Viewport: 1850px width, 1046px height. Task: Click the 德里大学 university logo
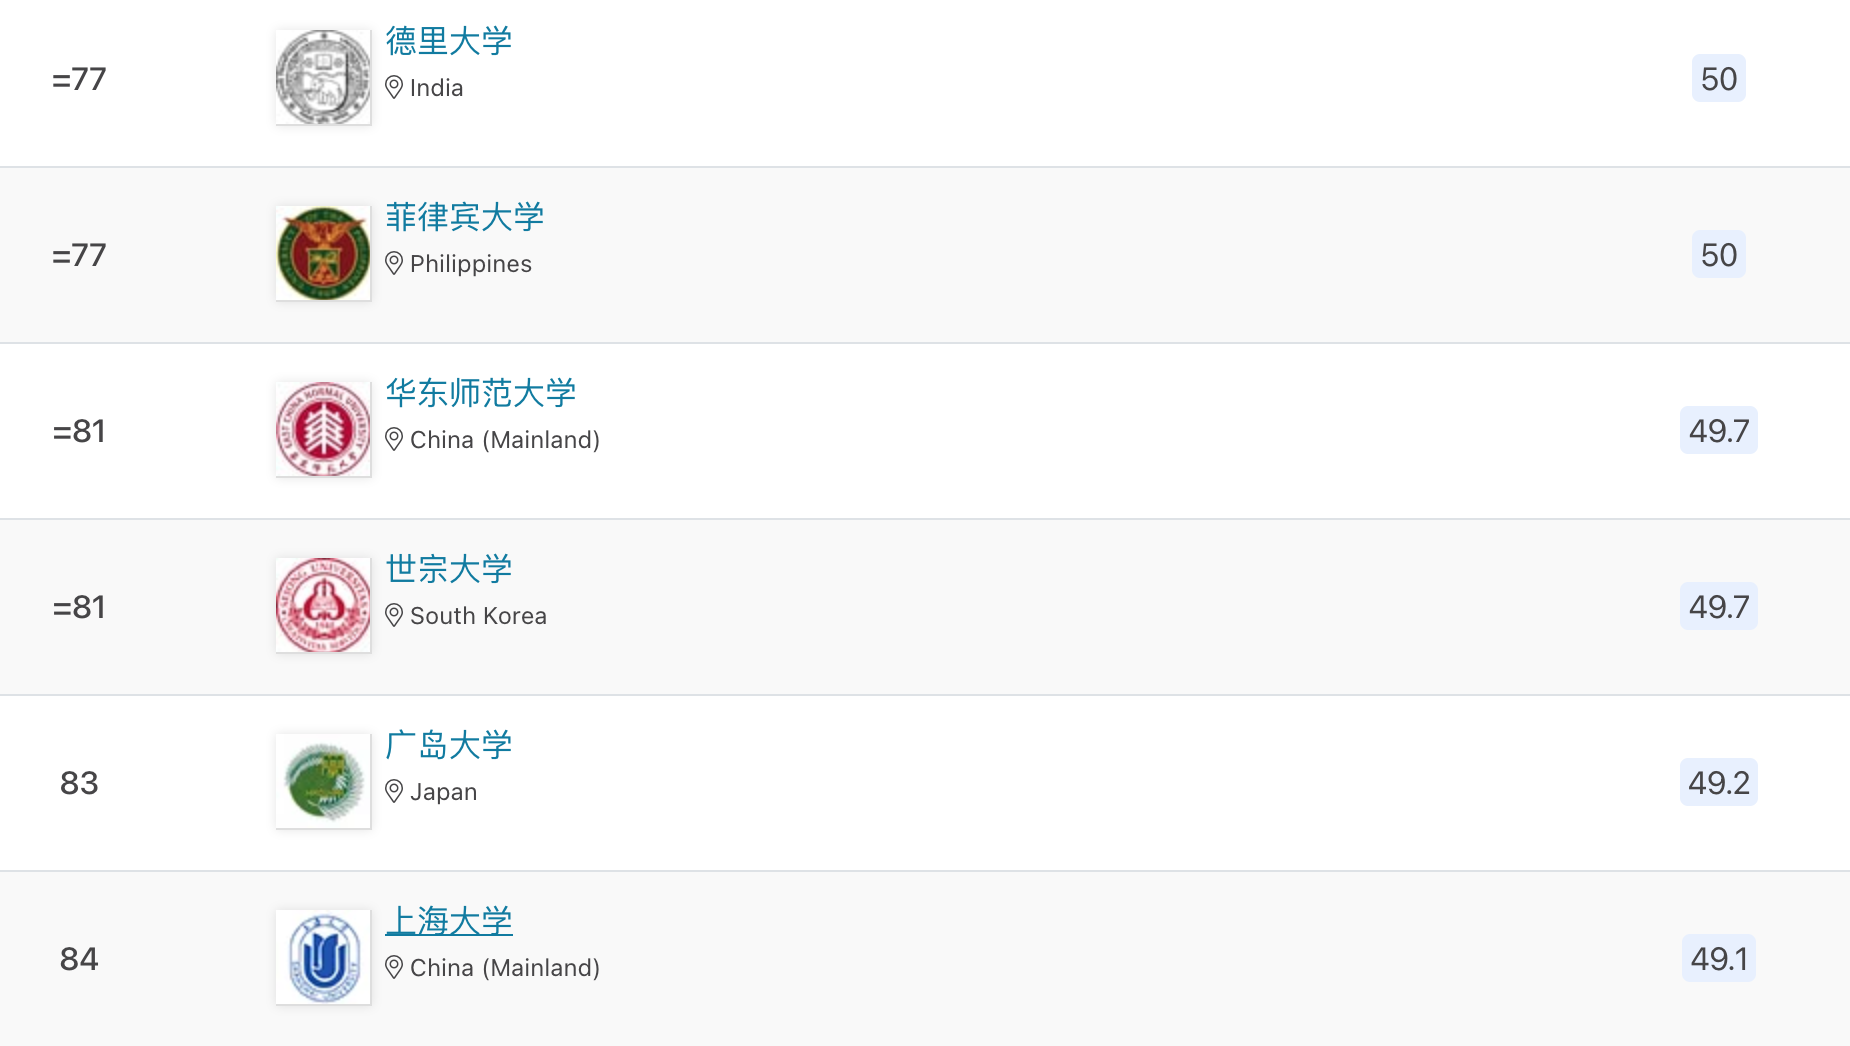[x=322, y=76]
